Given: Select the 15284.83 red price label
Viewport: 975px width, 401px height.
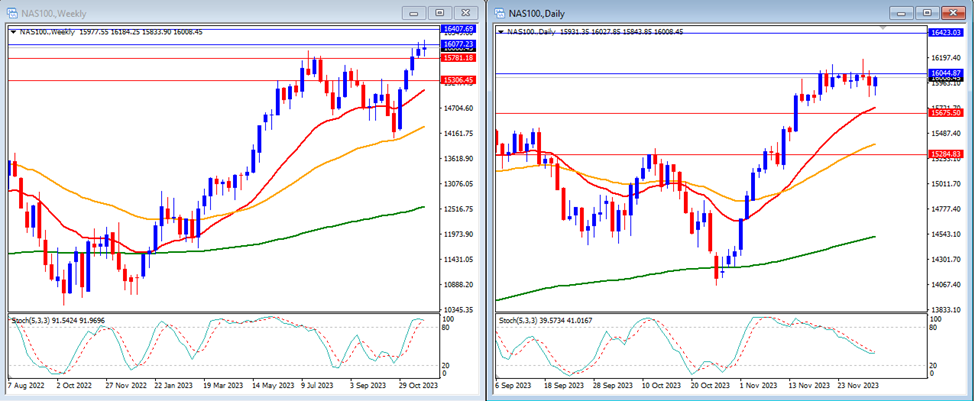Looking at the screenshot, I should click(x=946, y=154).
